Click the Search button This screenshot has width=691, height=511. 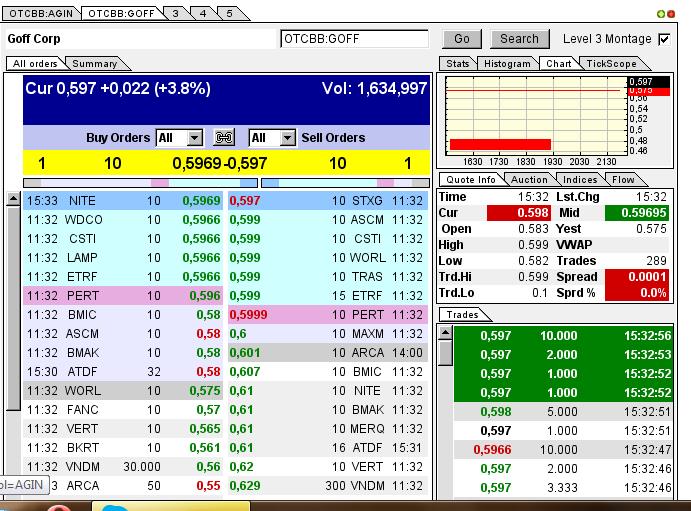(x=520, y=39)
